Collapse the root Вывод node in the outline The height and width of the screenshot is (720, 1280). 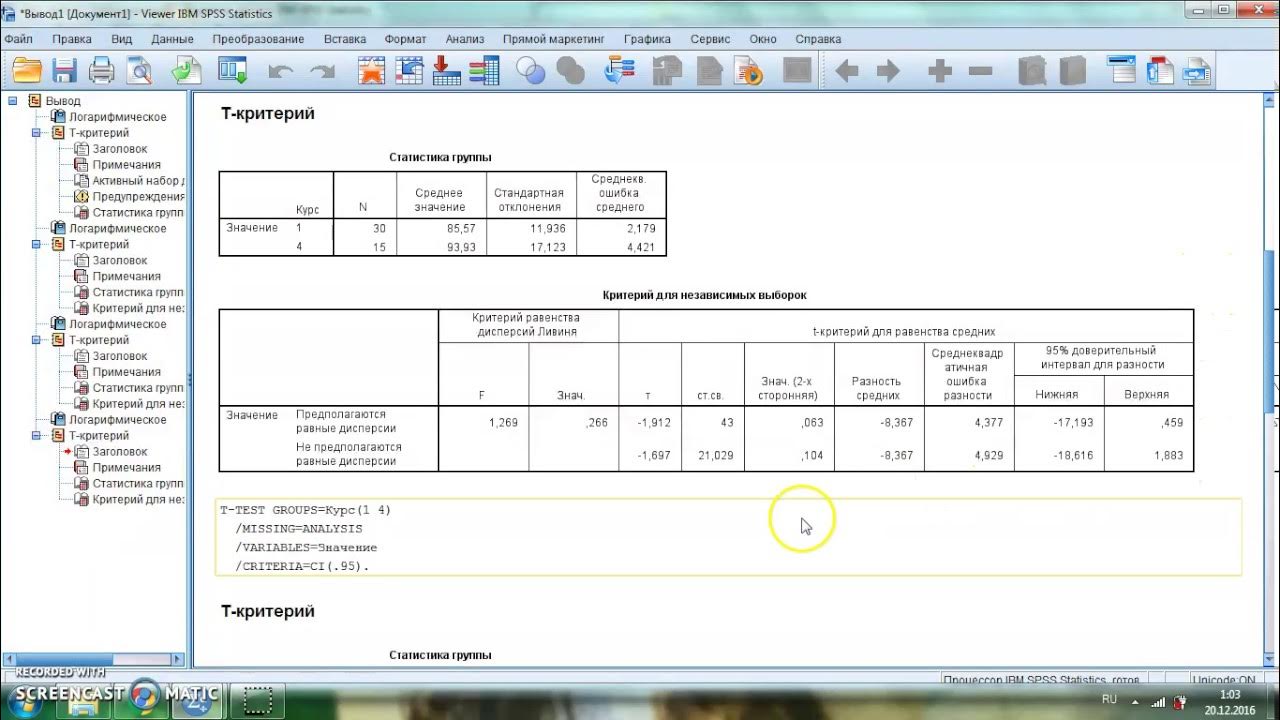pyautogui.click(x=12, y=101)
